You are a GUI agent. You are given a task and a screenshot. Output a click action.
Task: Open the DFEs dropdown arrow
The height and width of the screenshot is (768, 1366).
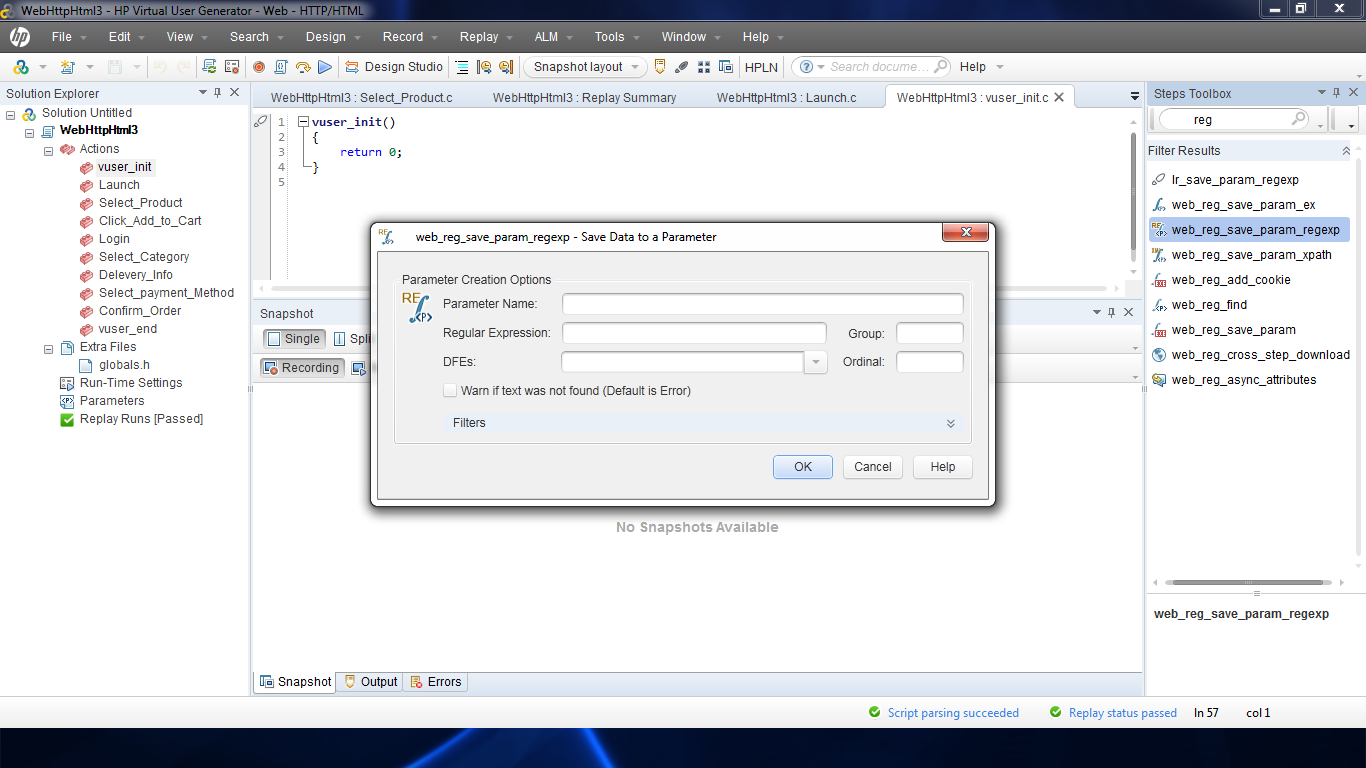[x=816, y=362]
